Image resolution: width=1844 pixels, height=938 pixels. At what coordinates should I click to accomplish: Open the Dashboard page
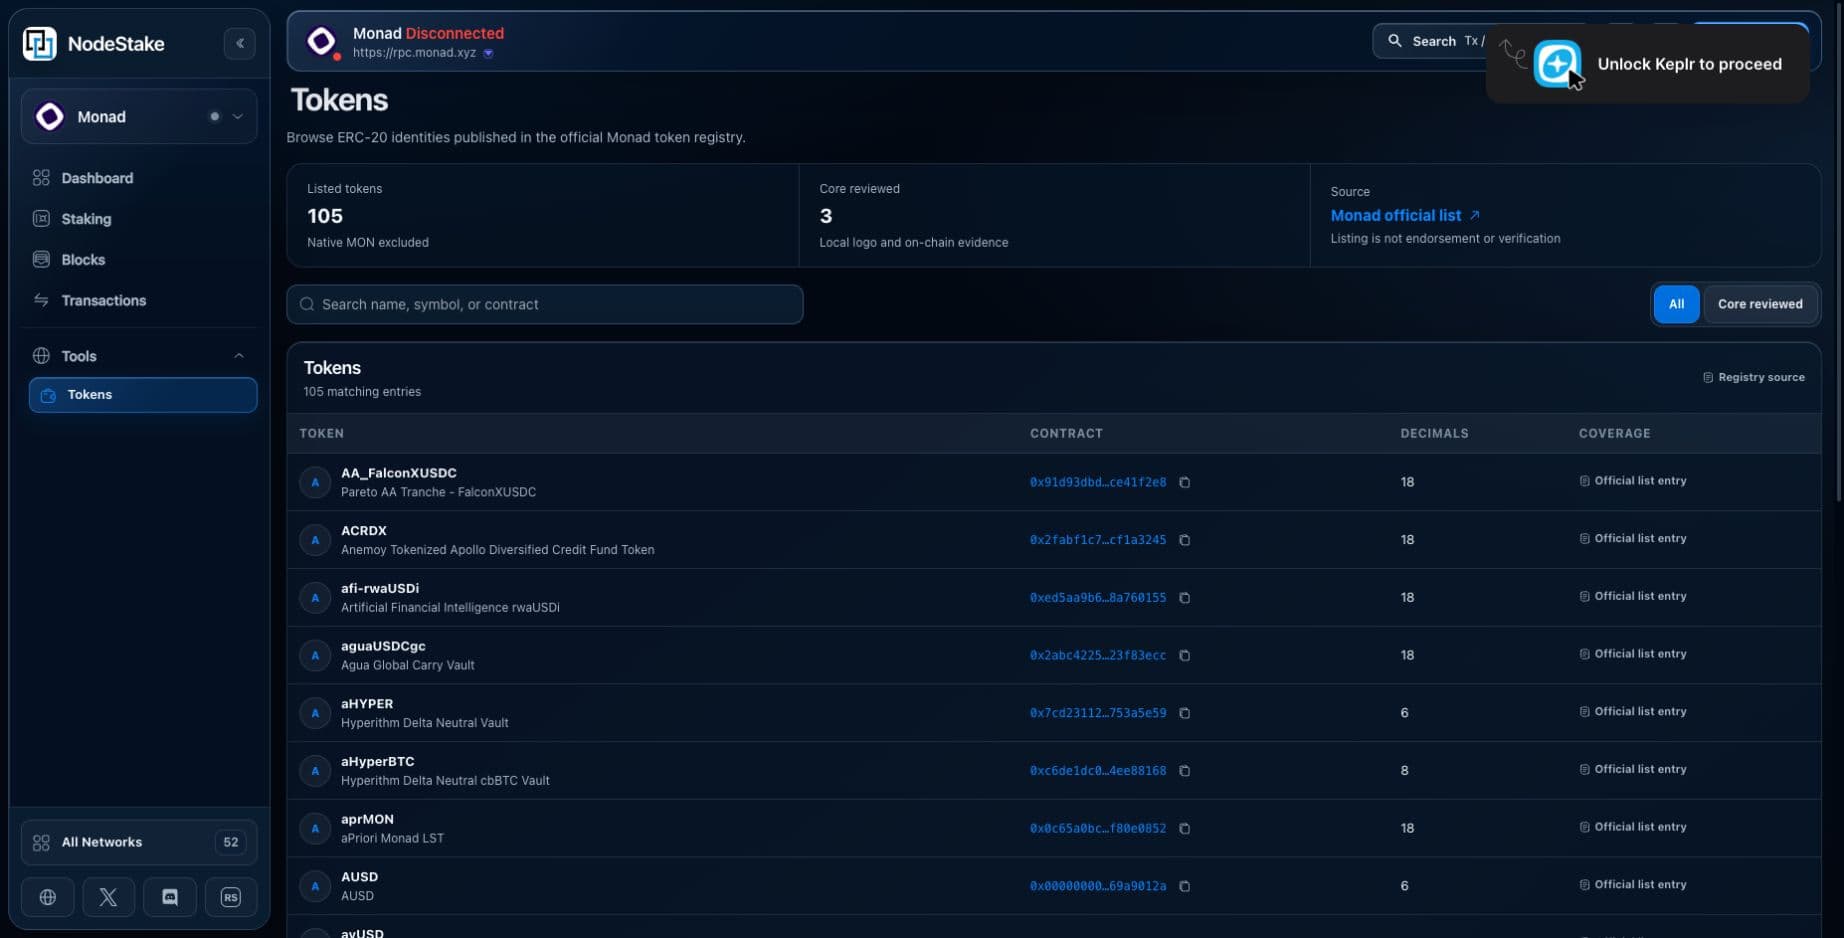[x=97, y=178]
